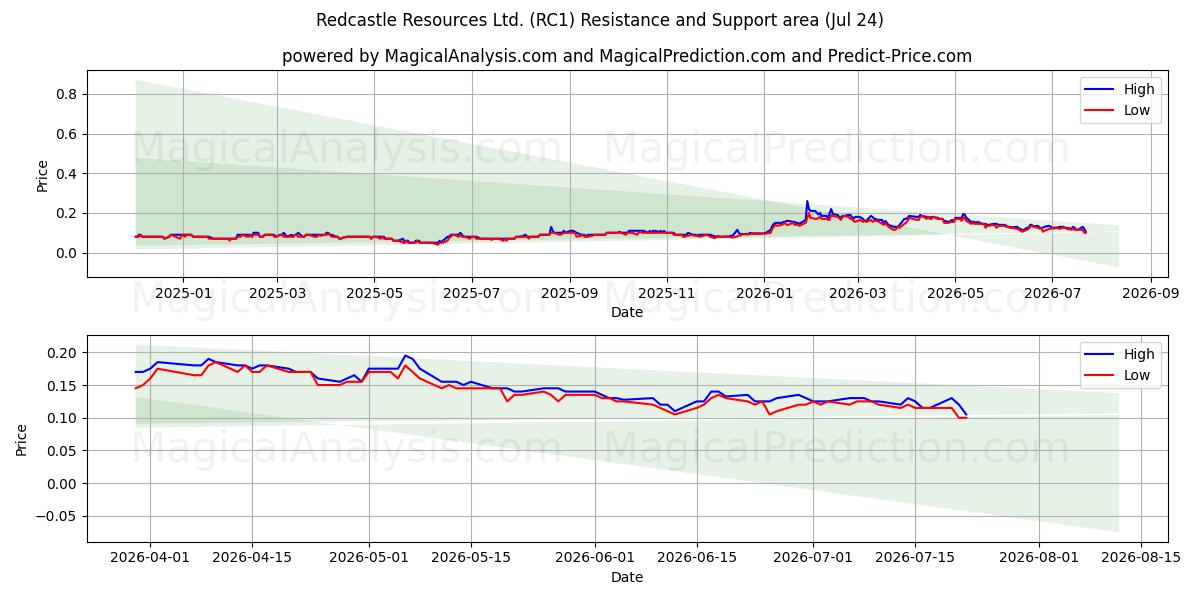Click the 'Price' y-axis label of top chart

click(x=42, y=174)
